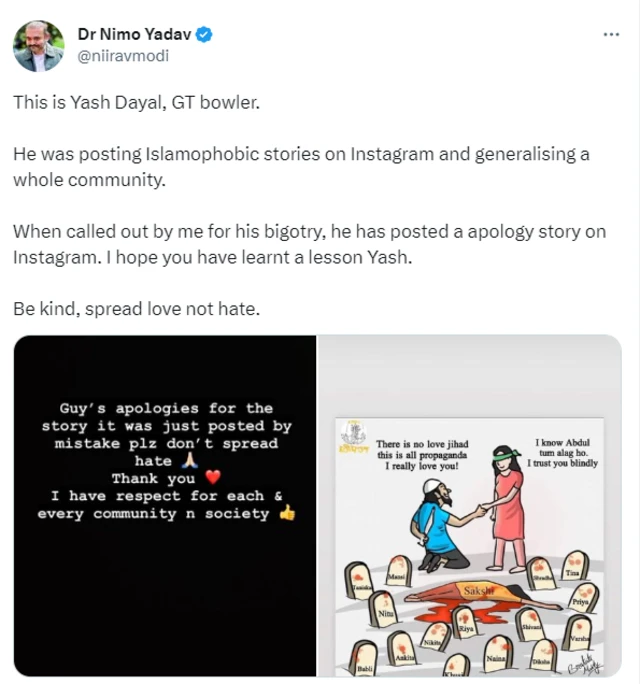Click the paragraph starting "He was posting"

300,167
